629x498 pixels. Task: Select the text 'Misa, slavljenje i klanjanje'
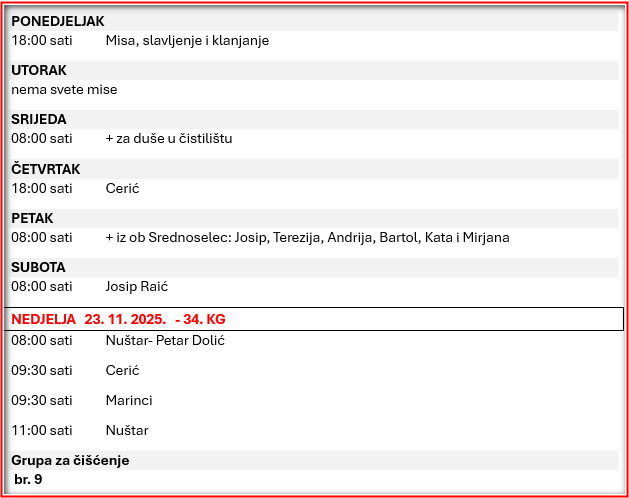187,41
